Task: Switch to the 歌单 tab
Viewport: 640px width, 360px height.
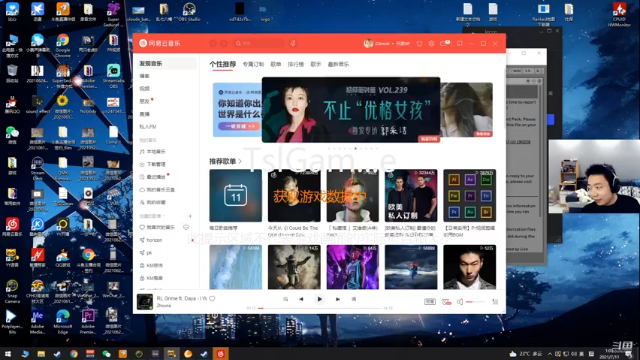Action: pos(276,64)
